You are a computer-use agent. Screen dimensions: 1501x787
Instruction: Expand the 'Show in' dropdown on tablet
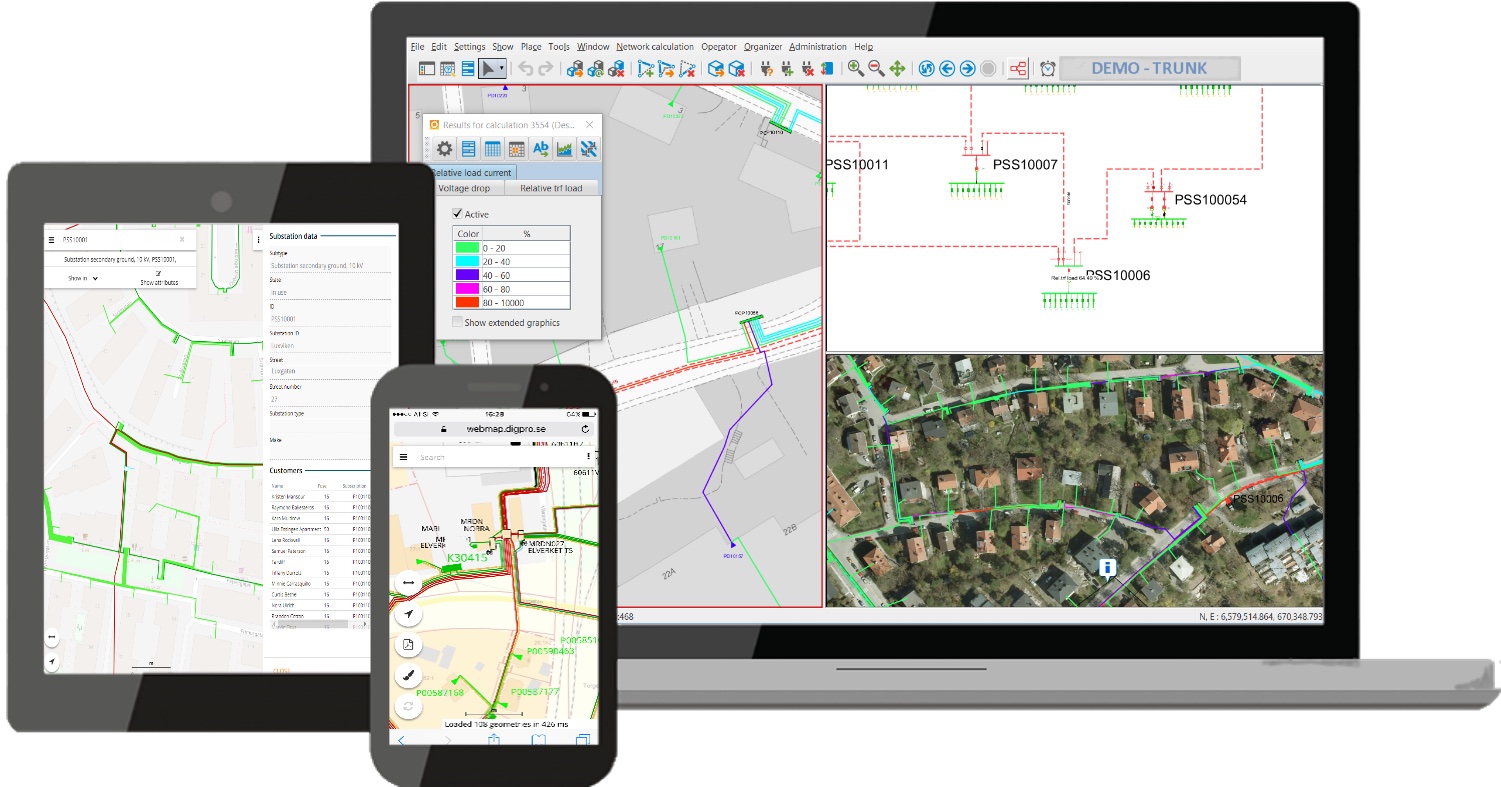(x=84, y=278)
